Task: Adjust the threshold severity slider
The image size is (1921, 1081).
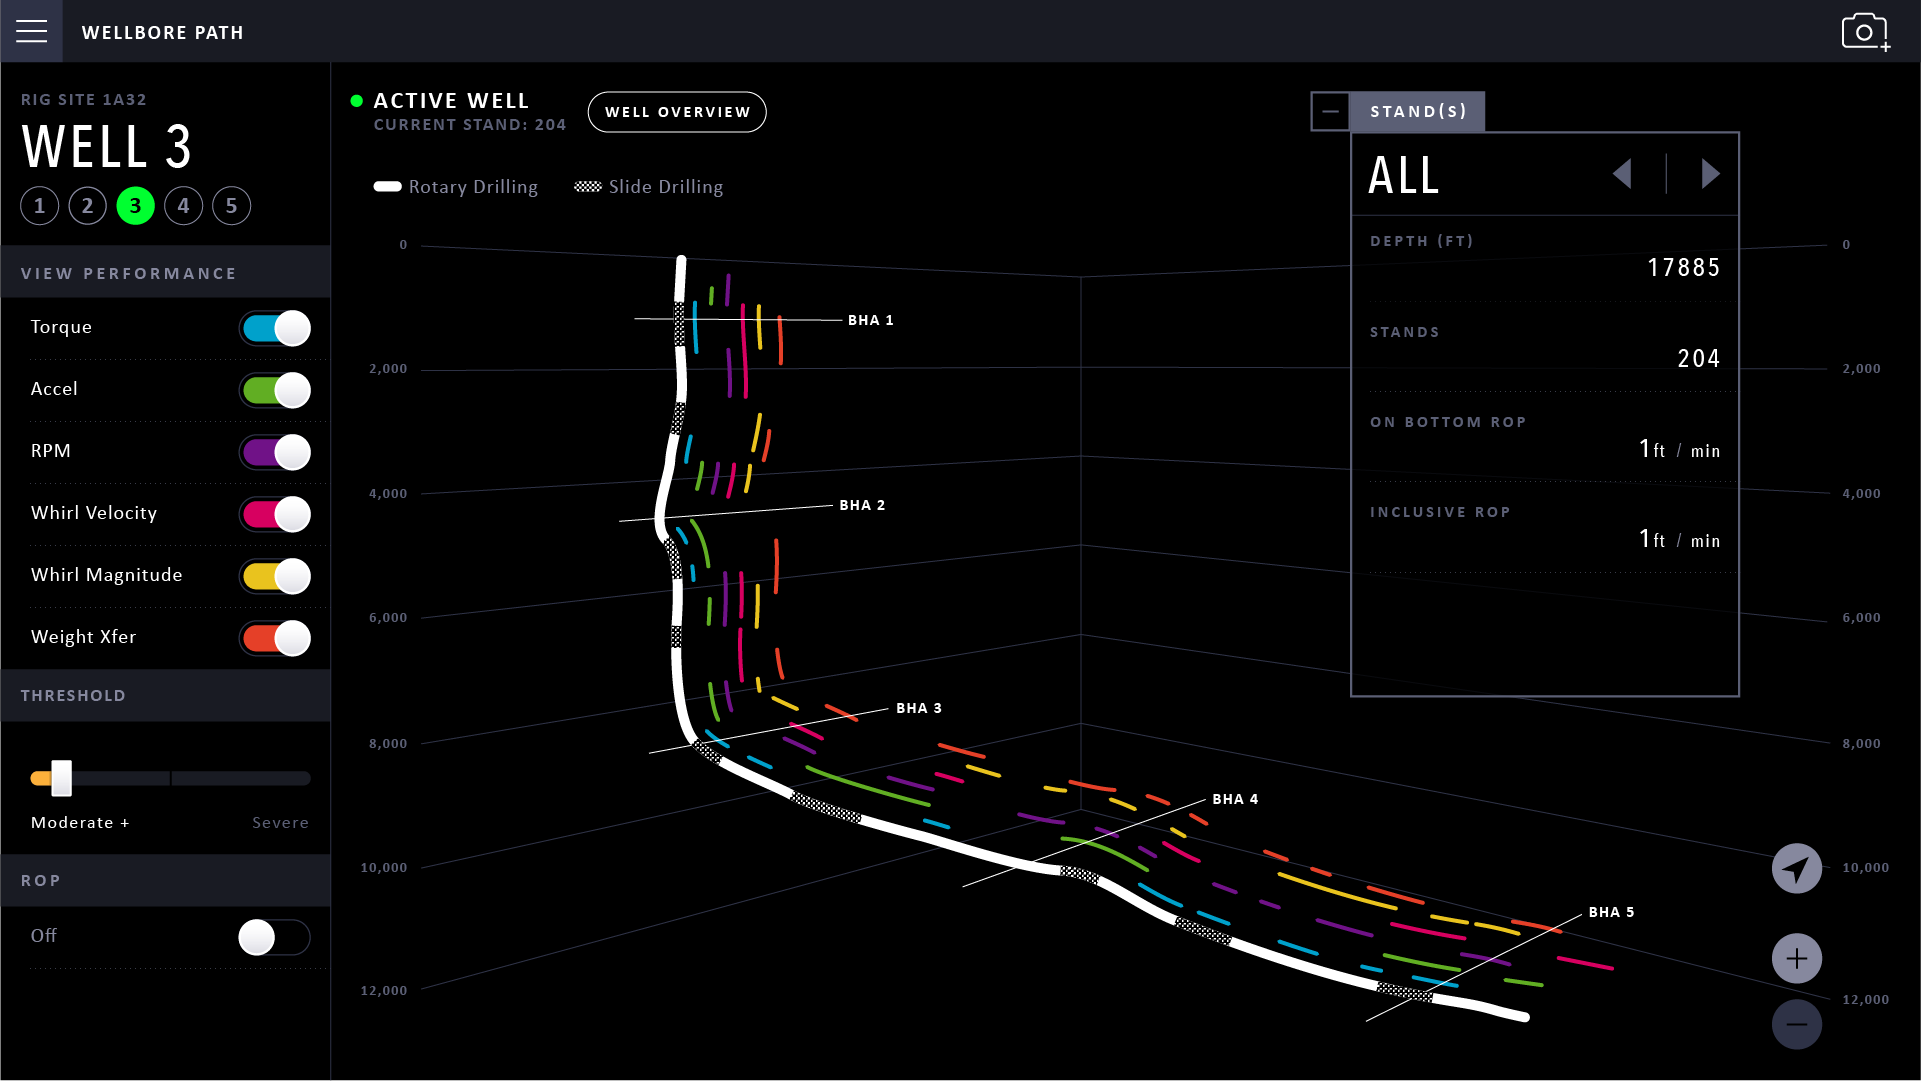Action: (x=60, y=778)
